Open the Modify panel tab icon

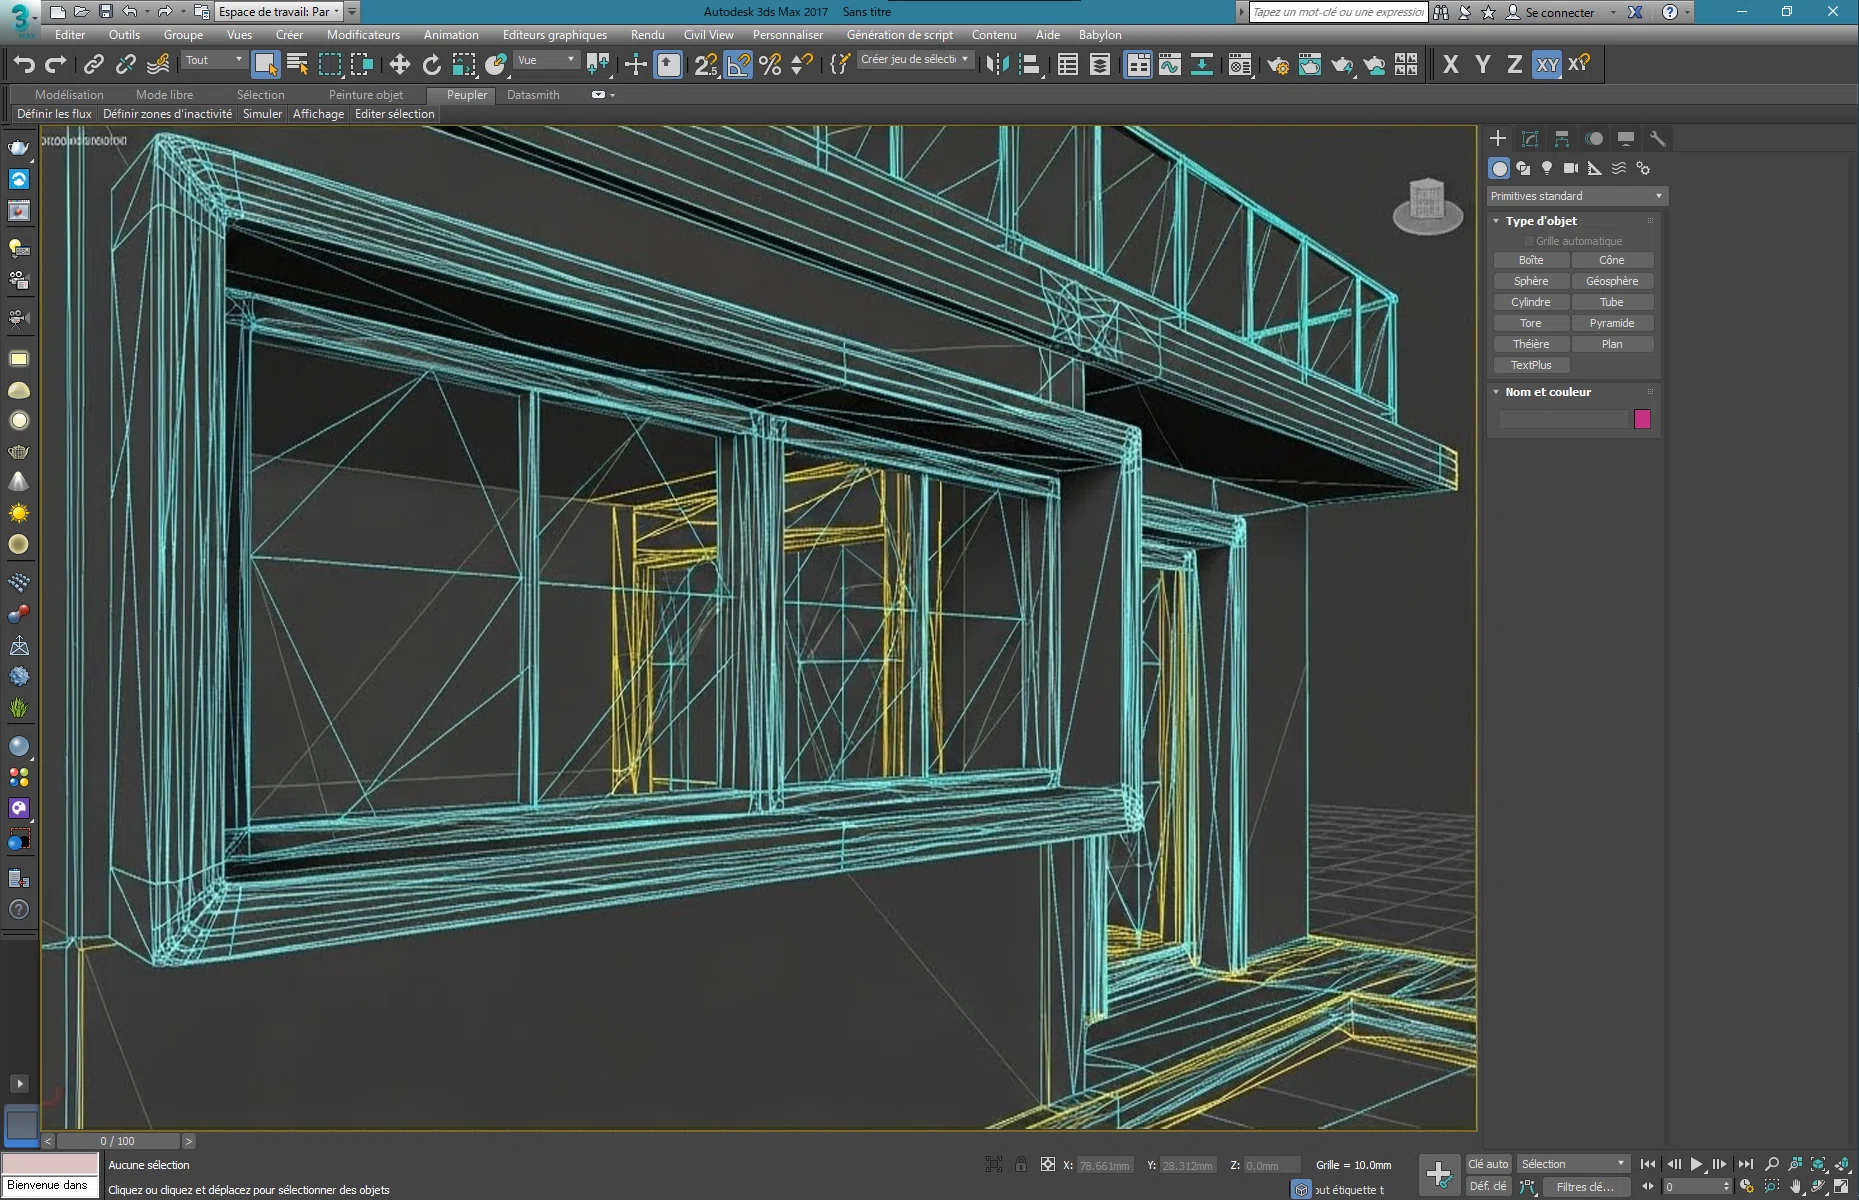[1529, 139]
